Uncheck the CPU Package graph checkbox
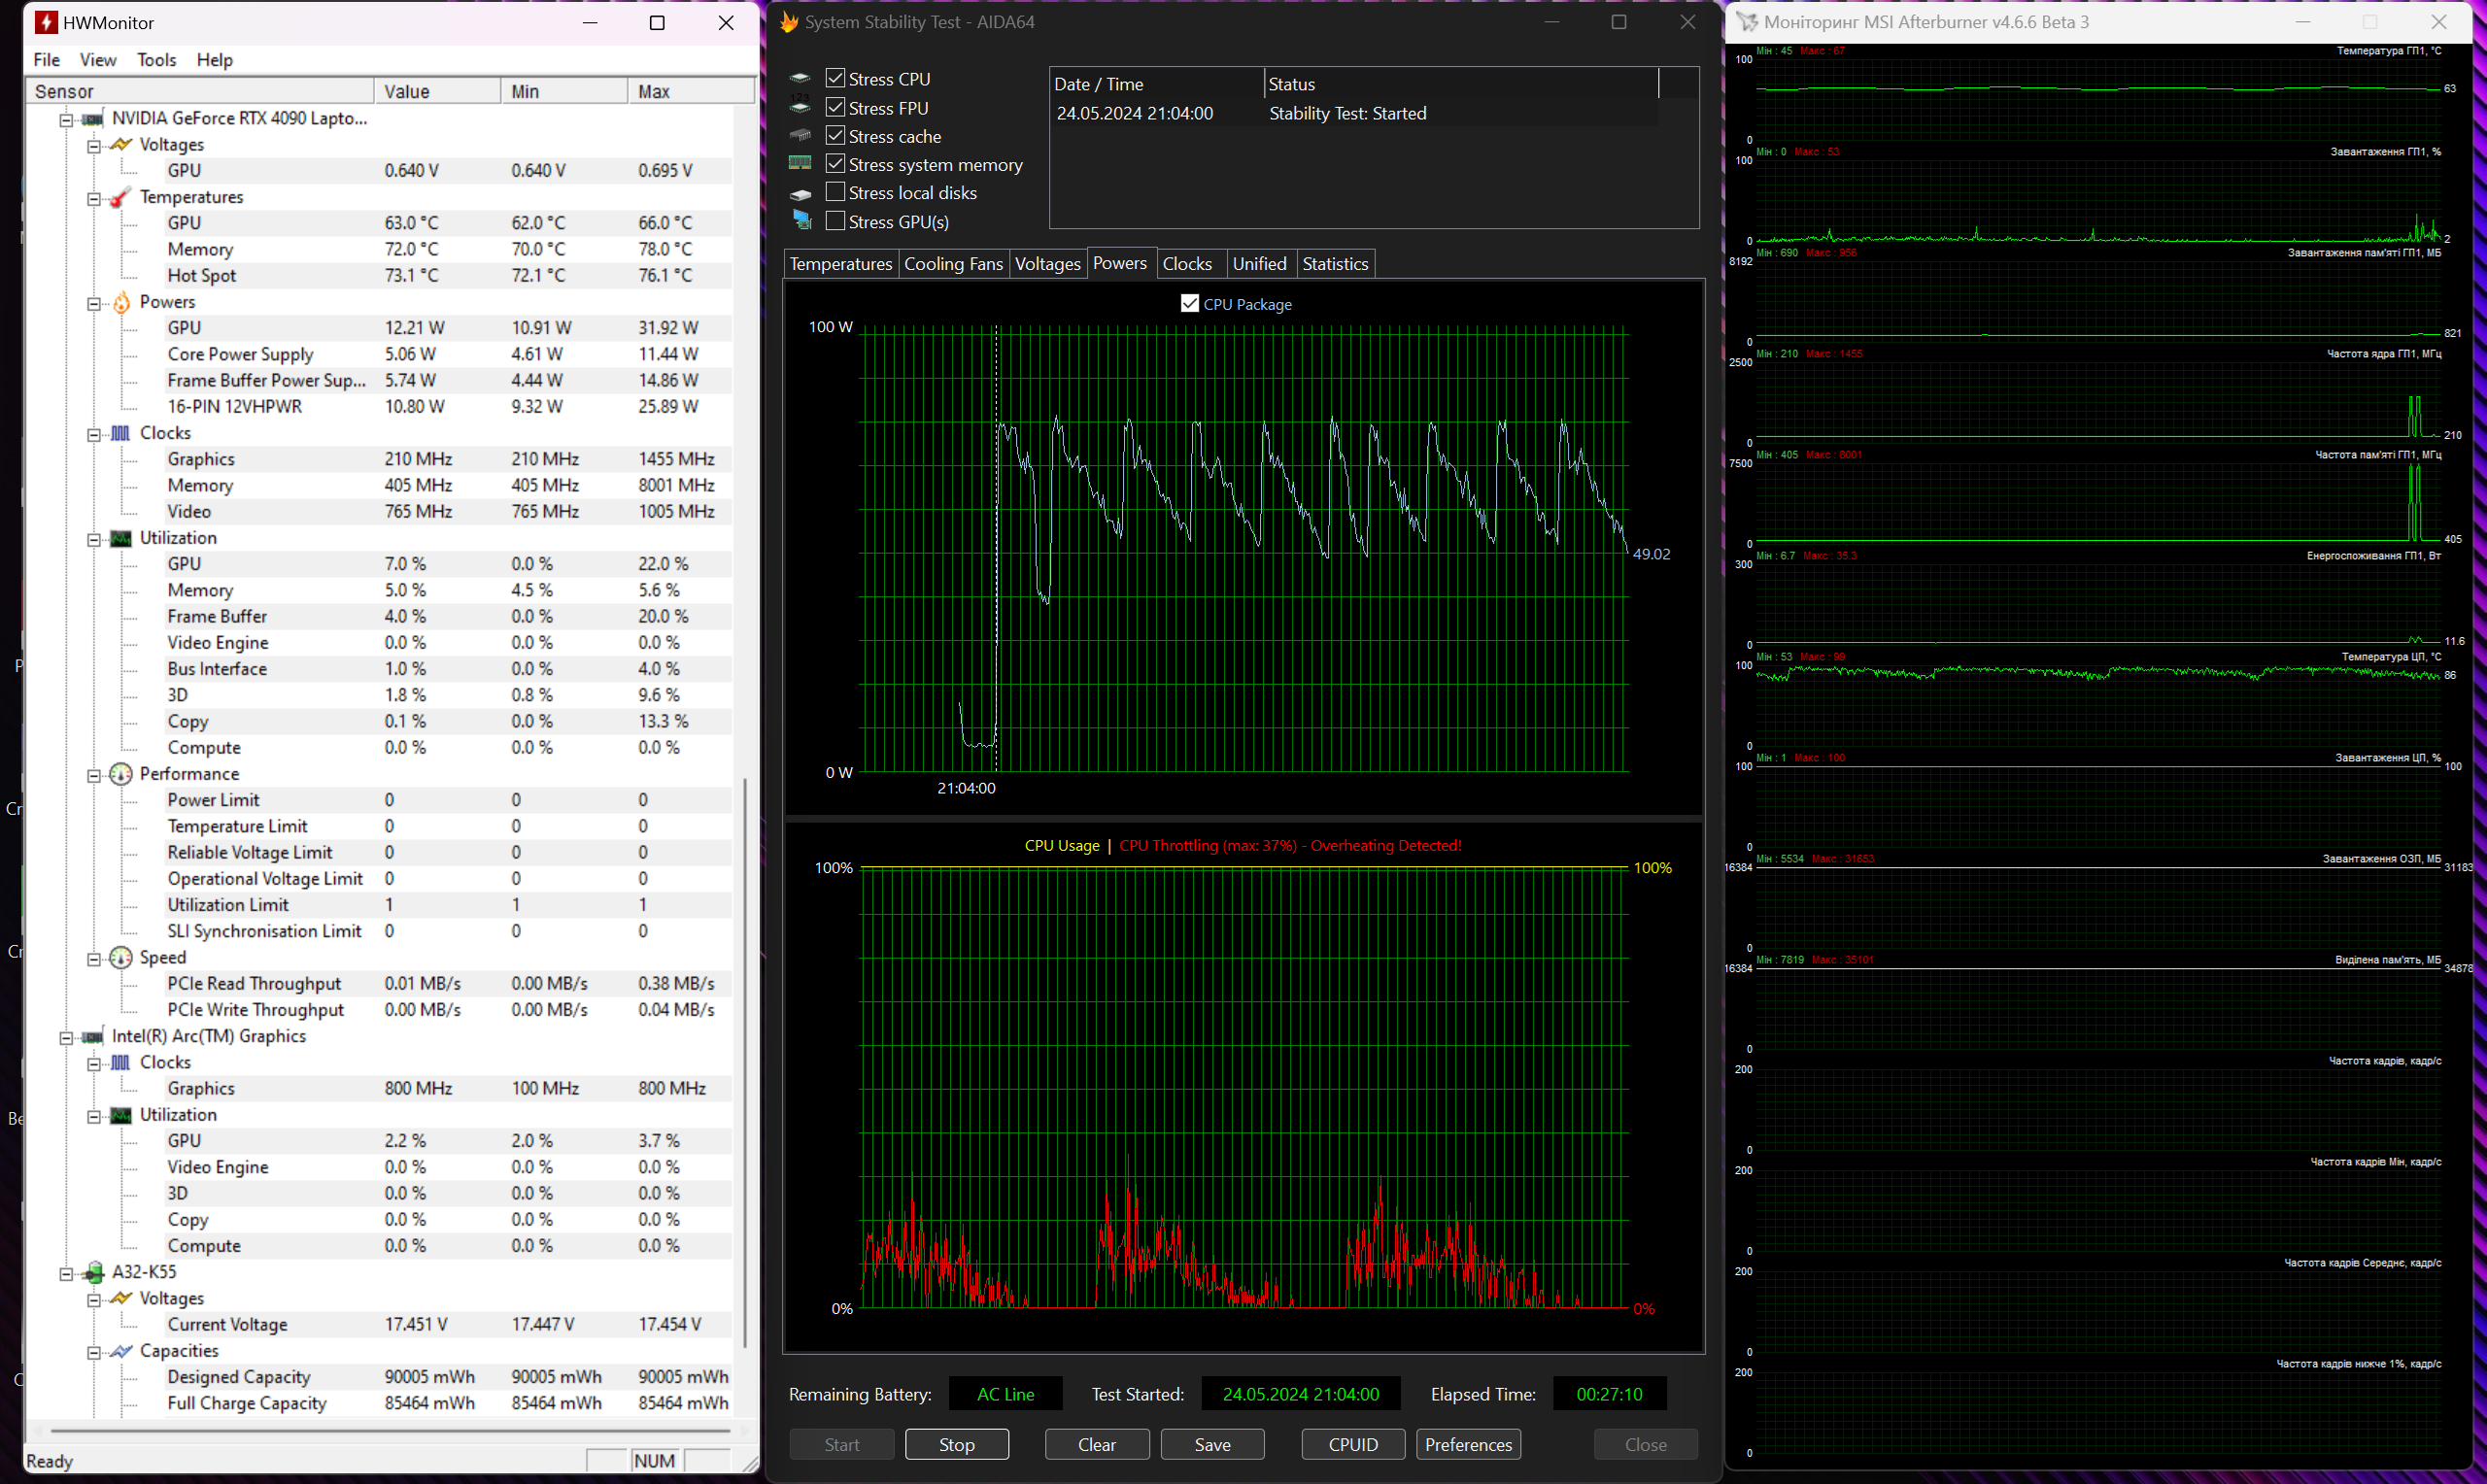 point(1189,304)
